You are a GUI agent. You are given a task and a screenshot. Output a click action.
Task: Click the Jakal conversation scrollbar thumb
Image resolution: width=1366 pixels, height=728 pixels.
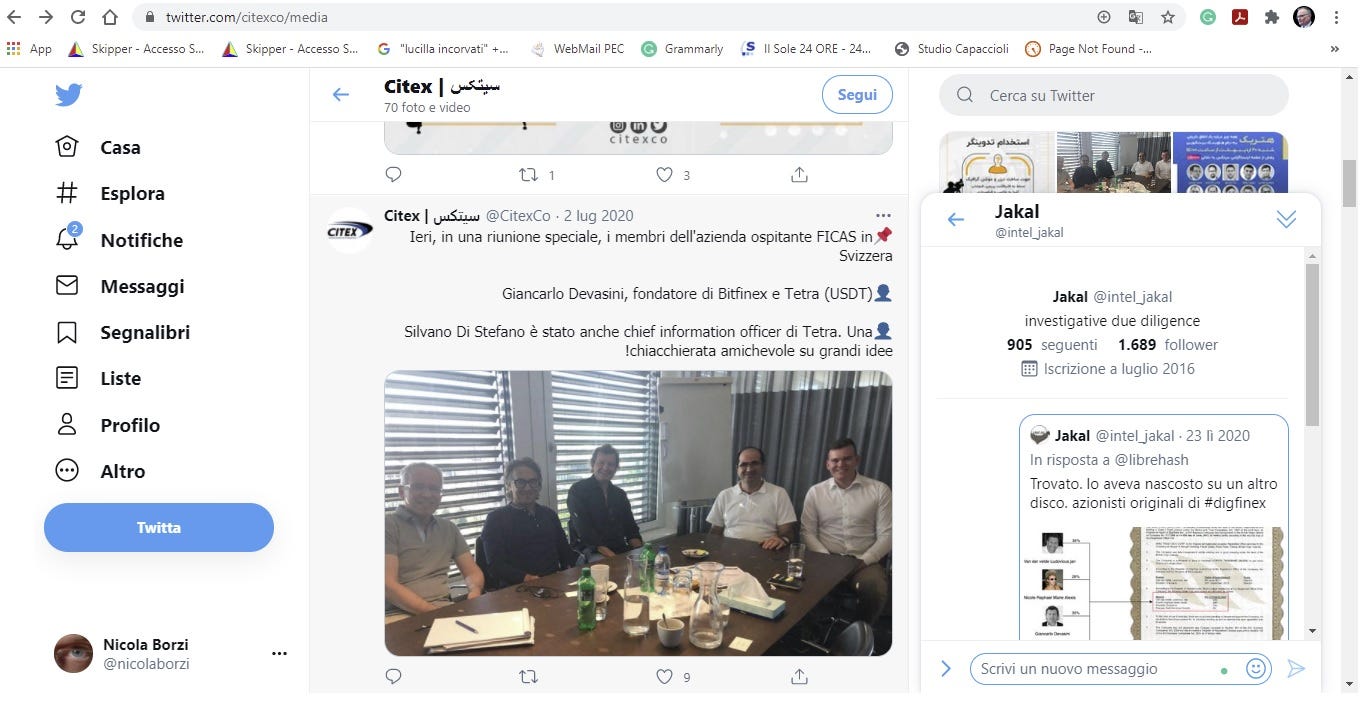coord(1312,344)
